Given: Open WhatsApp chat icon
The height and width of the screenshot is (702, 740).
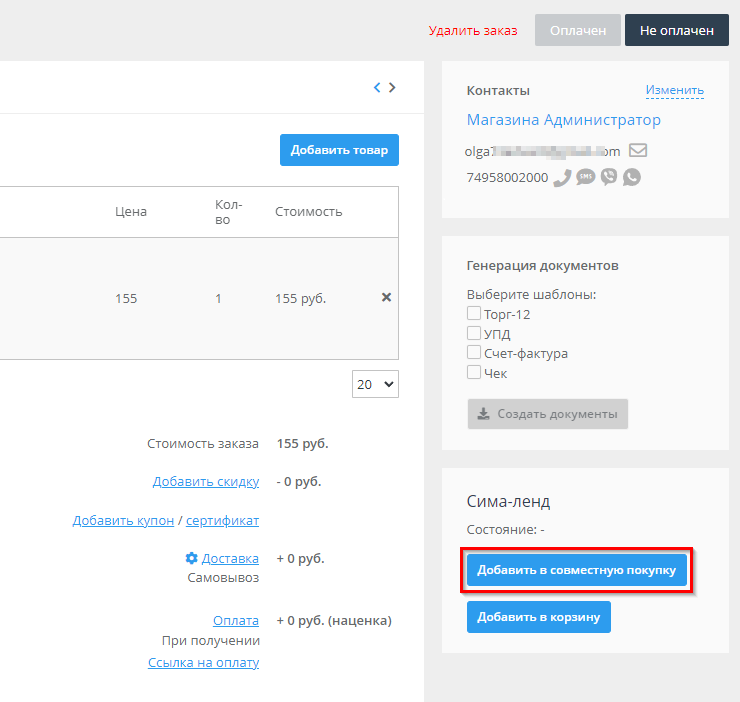Looking at the screenshot, I should click(631, 177).
